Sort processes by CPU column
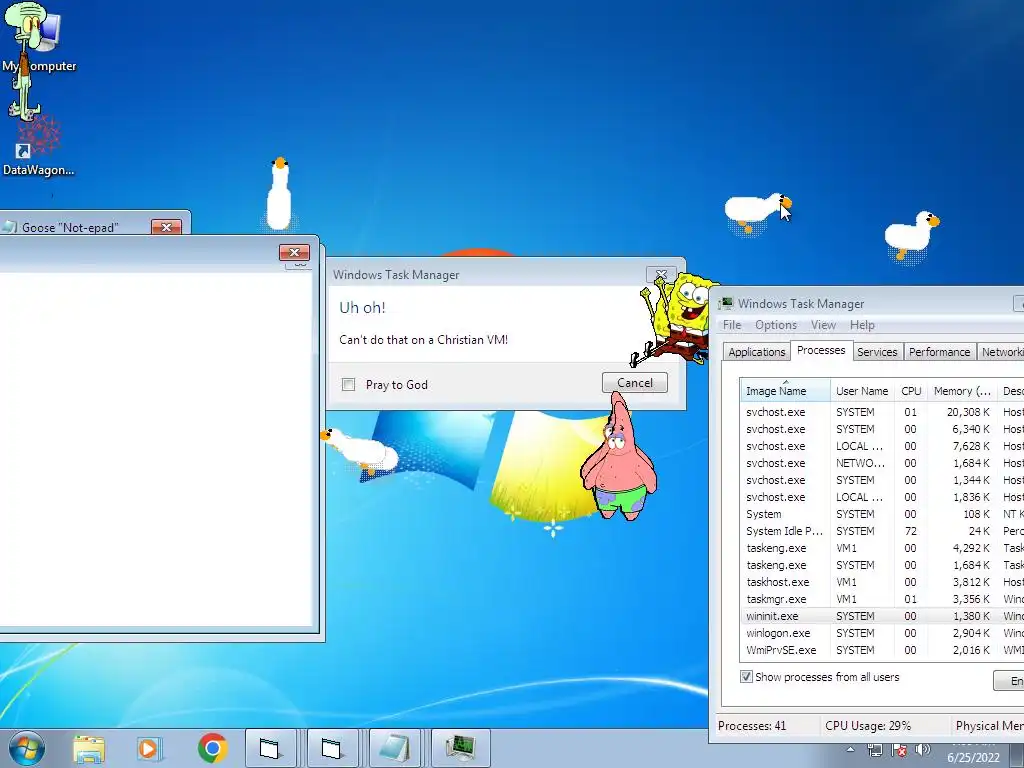This screenshot has width=1024, height=768. pyautogui.click(x=911, y=391)
